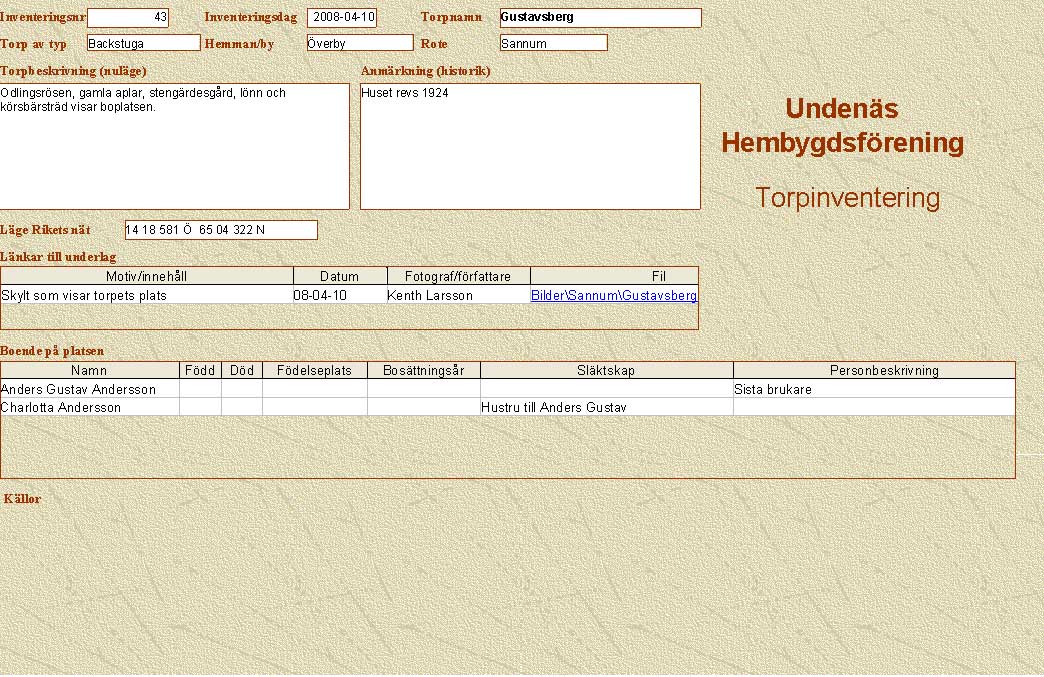Select the Charlotta Andersson row name

coord(61,408)
